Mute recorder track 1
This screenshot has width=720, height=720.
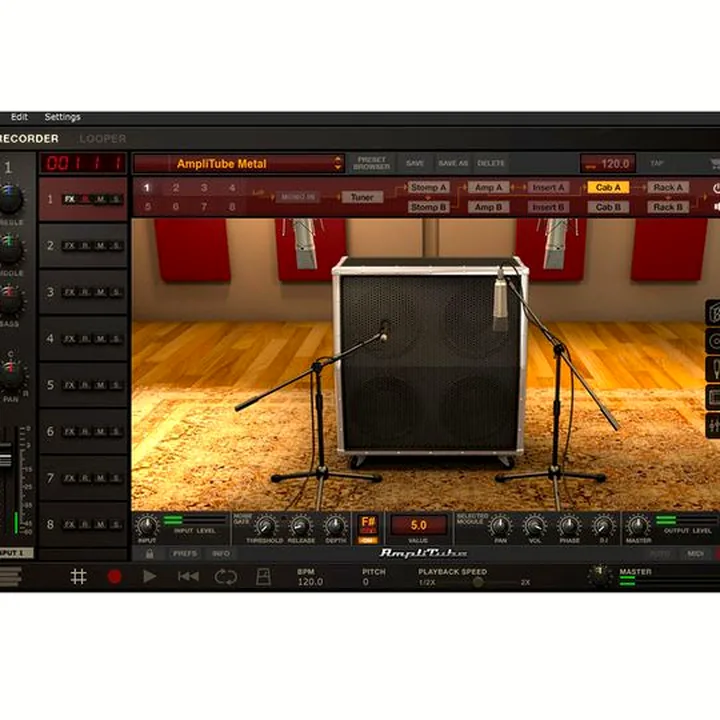pos(101,199)
